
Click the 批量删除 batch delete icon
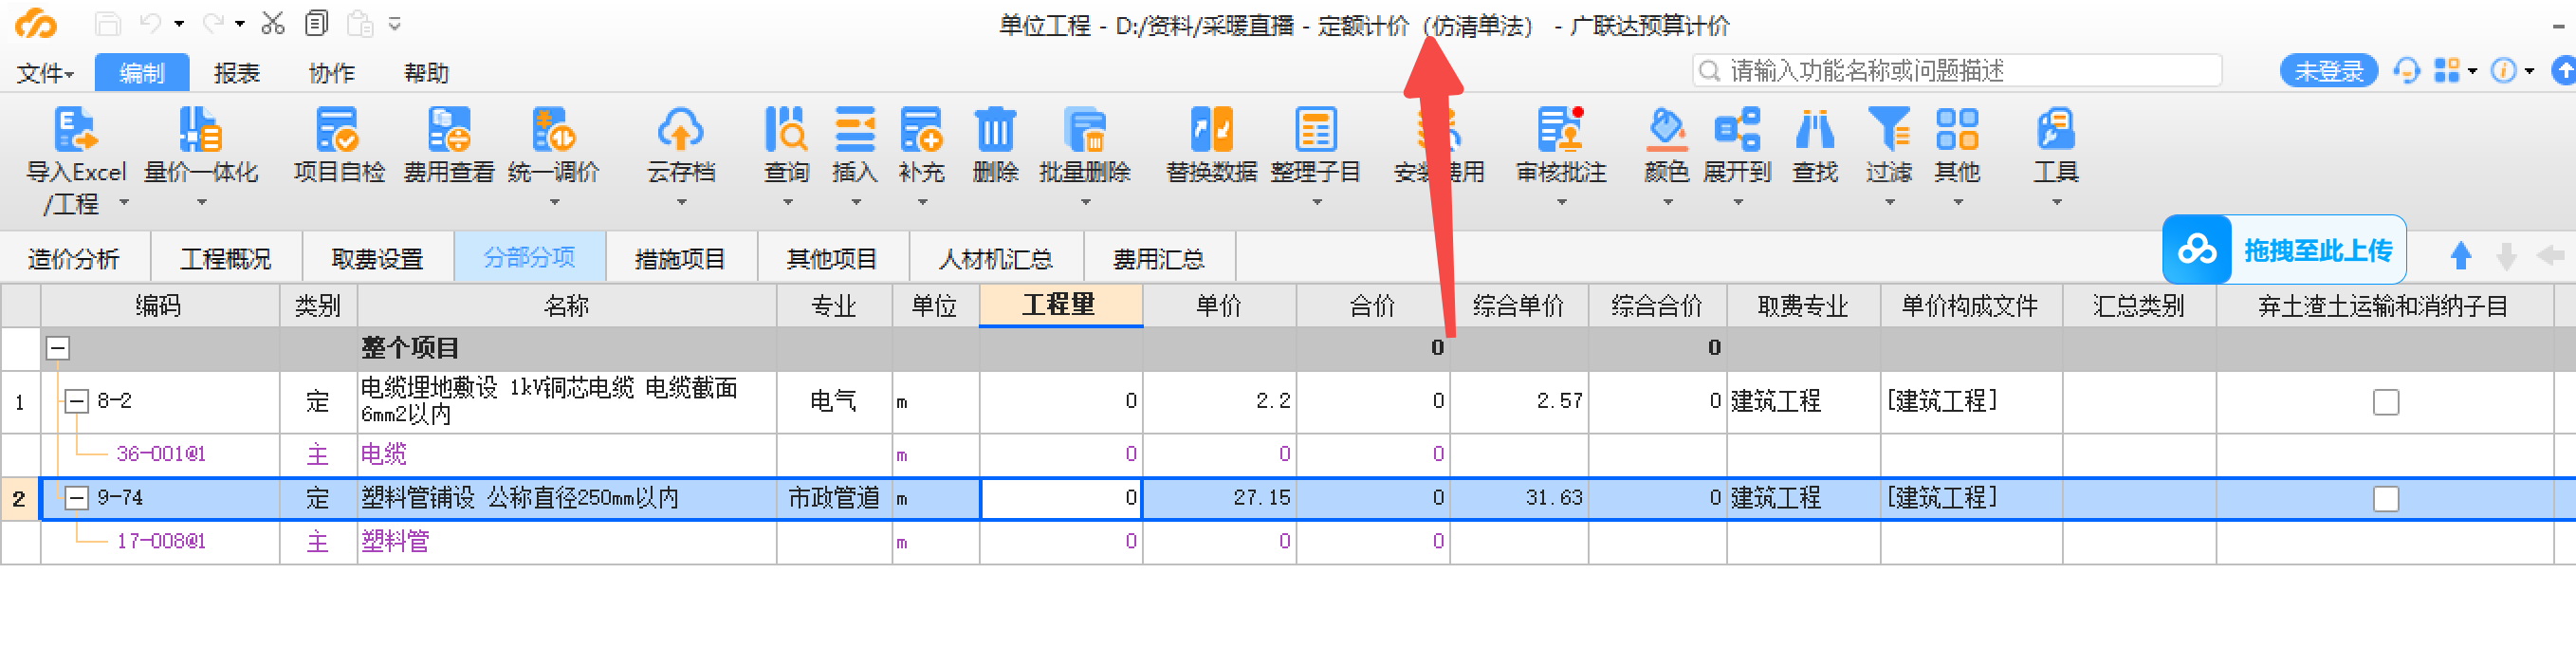pyautogui.click(x=1085, y=130)
